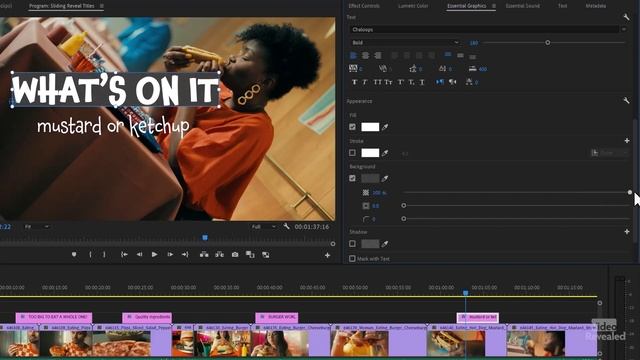Enable the Stroke checkbox

point(352,153)
